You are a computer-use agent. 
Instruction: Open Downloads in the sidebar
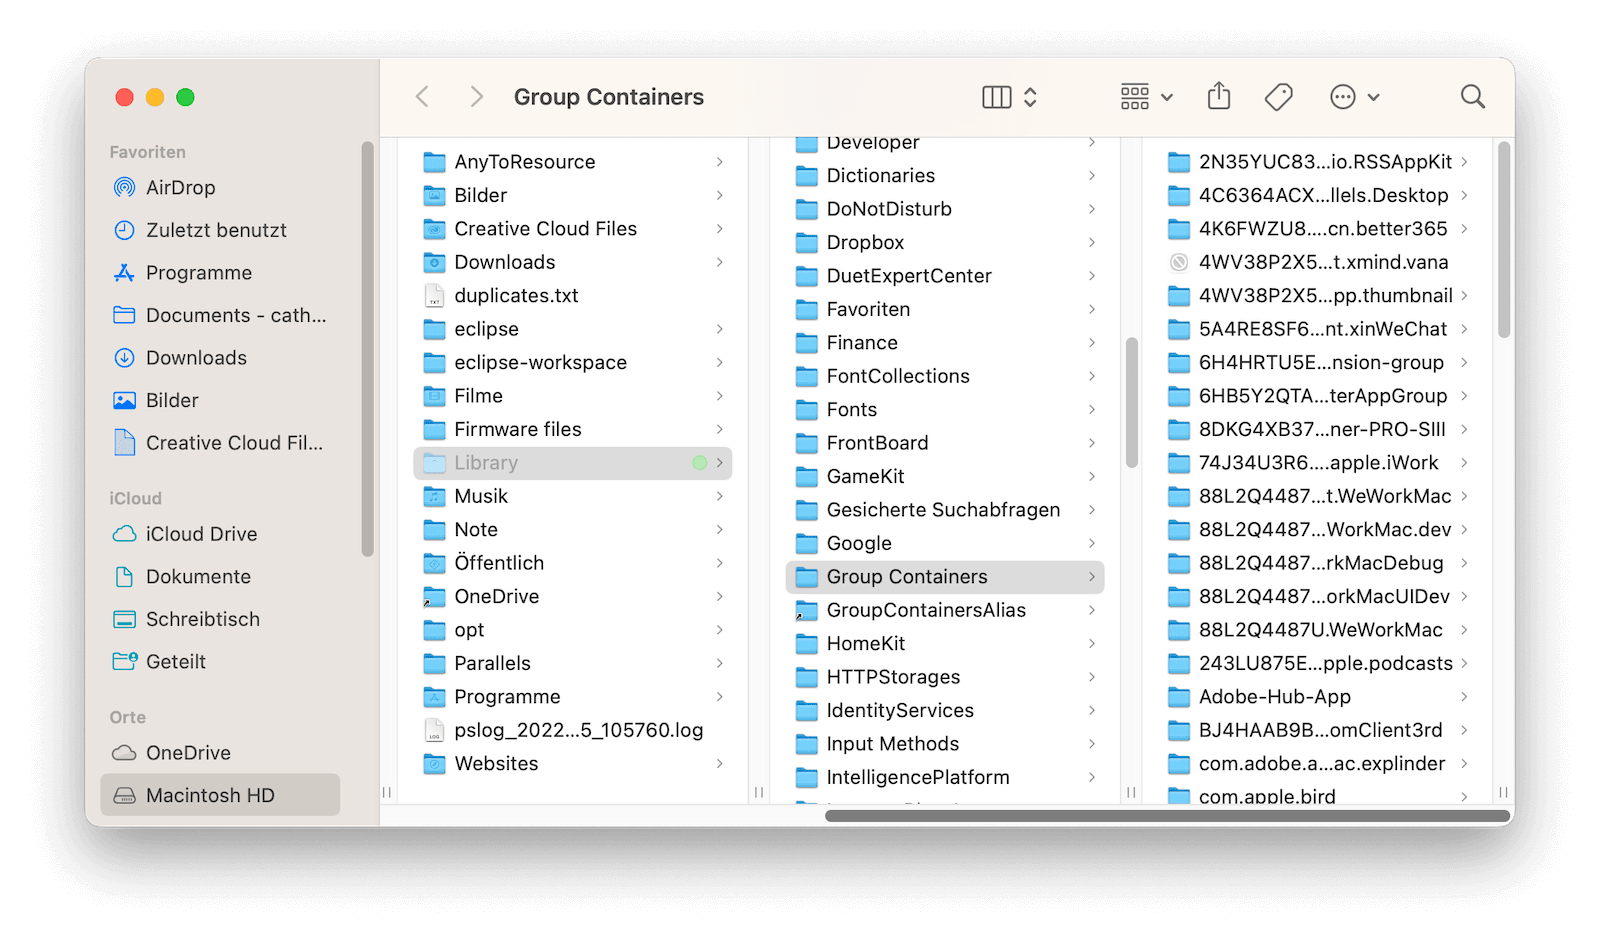(220, 358)
